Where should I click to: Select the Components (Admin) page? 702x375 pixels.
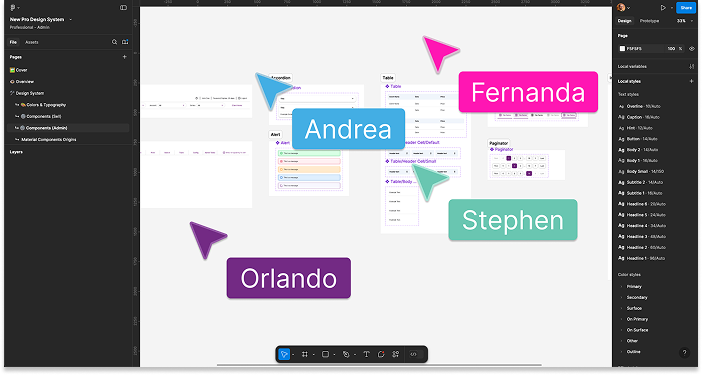point(68,128)
